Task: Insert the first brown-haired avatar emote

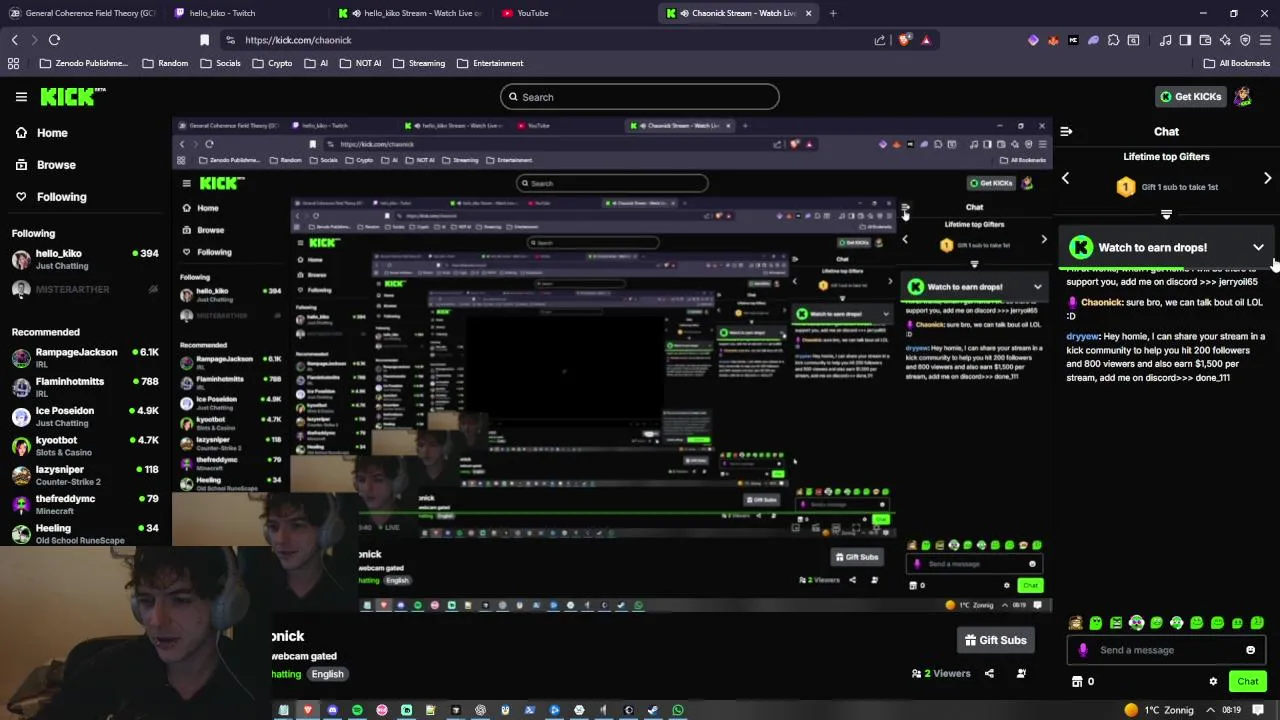Action: coord(1076,623)
